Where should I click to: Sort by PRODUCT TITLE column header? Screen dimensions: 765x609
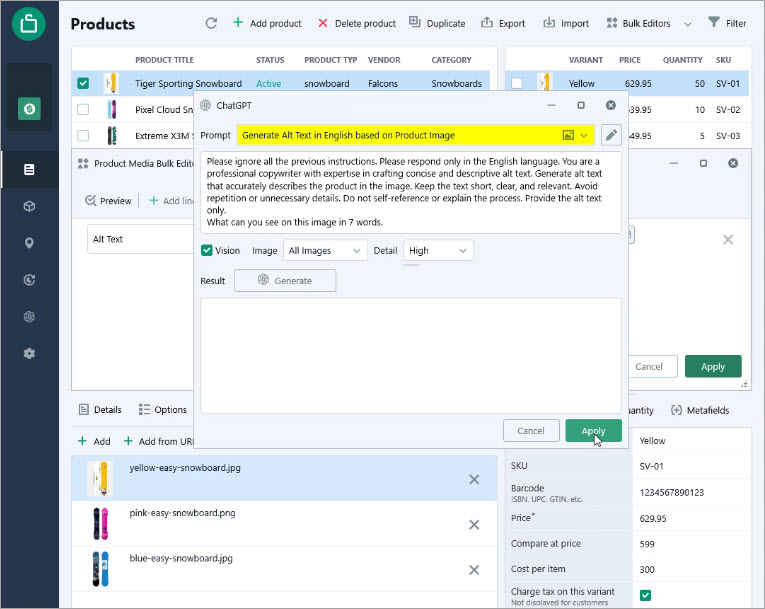pyautogui.click(x=164, y=60)
